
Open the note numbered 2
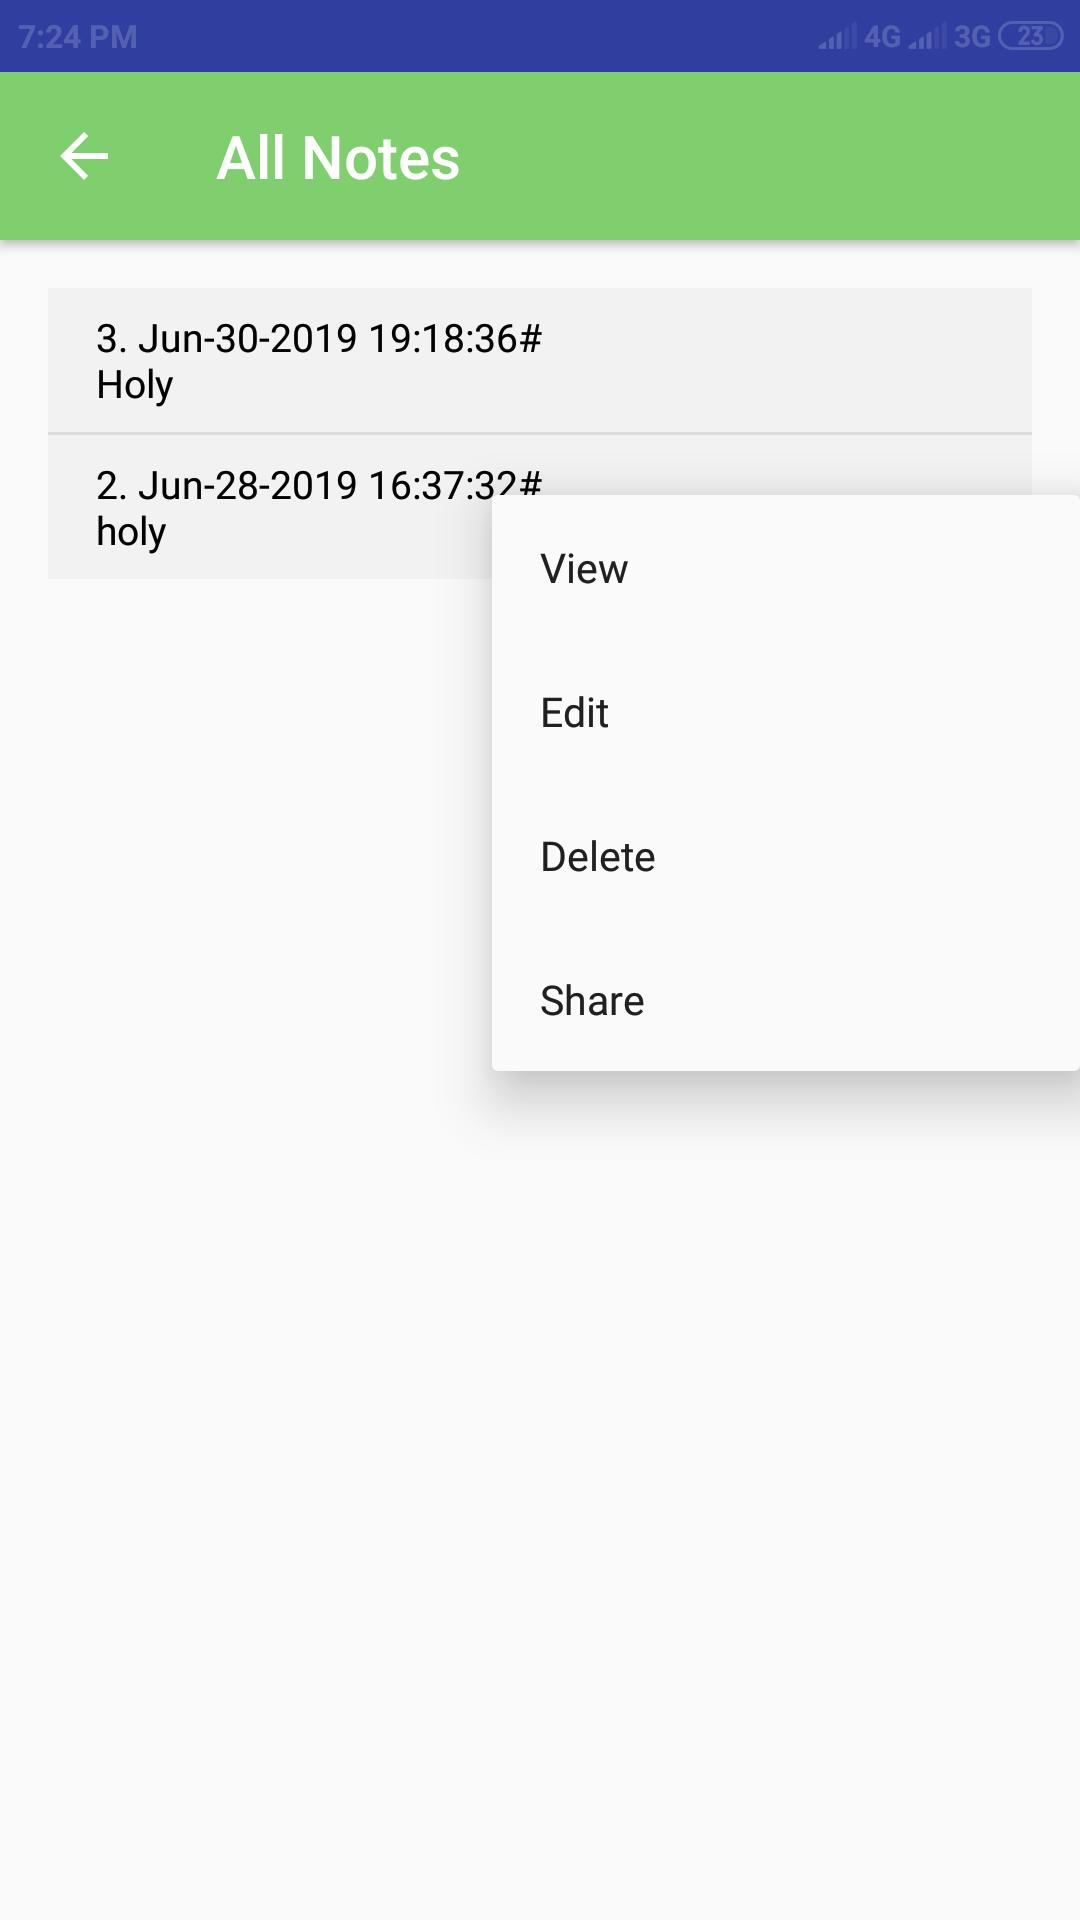[270, 507]
